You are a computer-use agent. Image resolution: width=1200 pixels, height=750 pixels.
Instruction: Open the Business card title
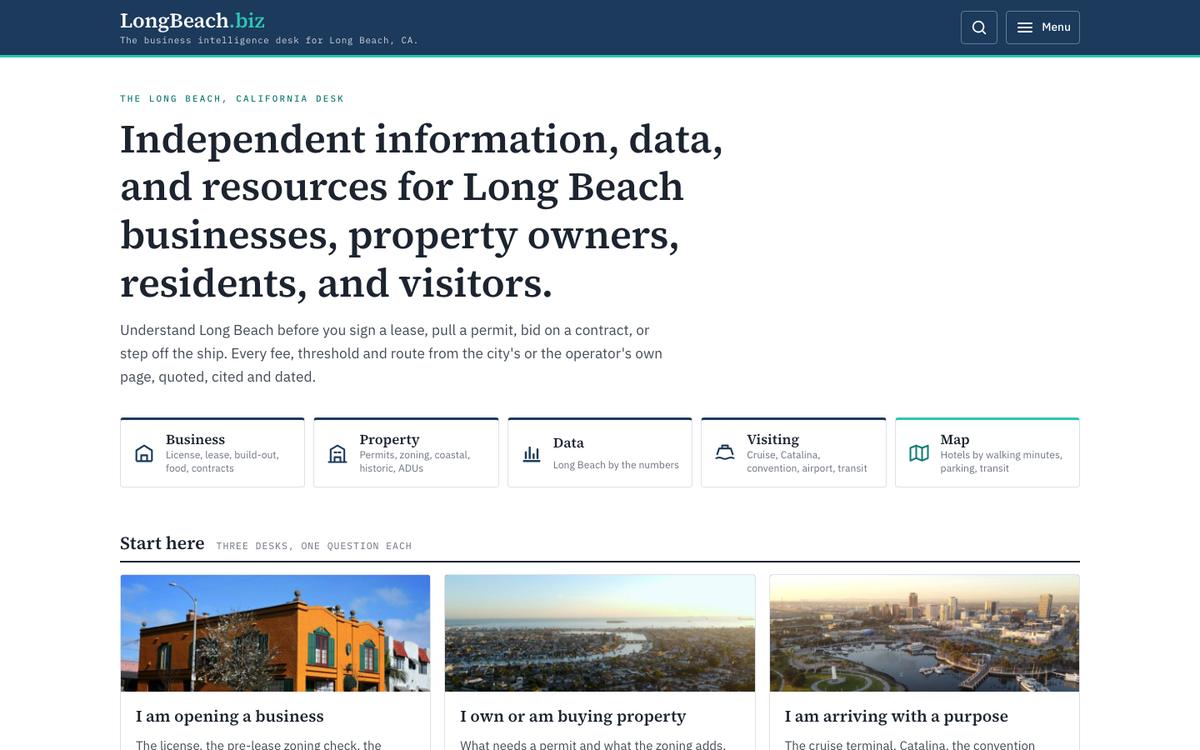click(195, 439)
